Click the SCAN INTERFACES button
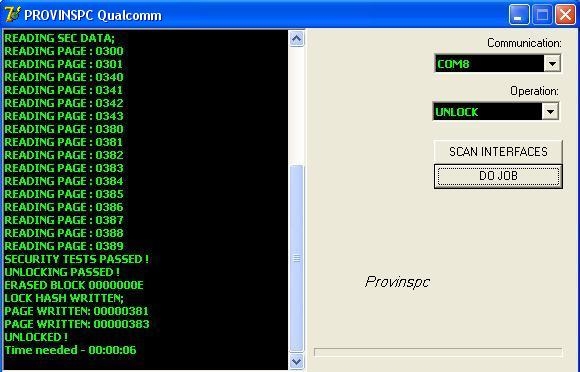Image resolution: width=580 pixels, height=372 pixels. [498, 152]
